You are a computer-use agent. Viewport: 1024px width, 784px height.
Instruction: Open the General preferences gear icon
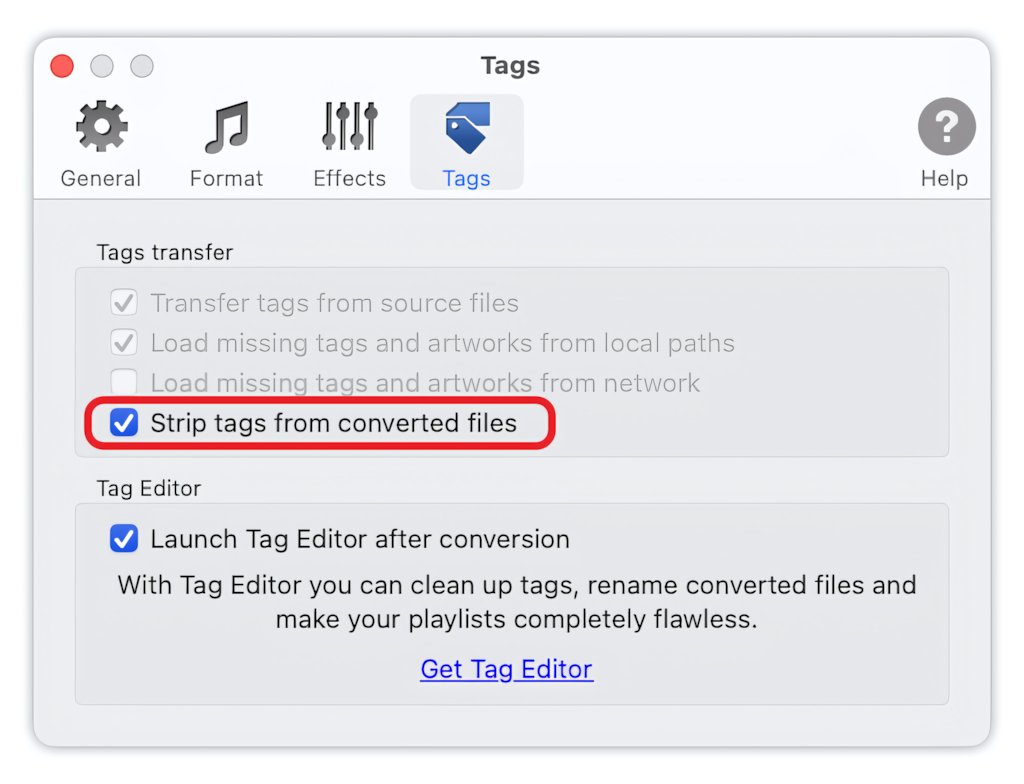(101, 126)
